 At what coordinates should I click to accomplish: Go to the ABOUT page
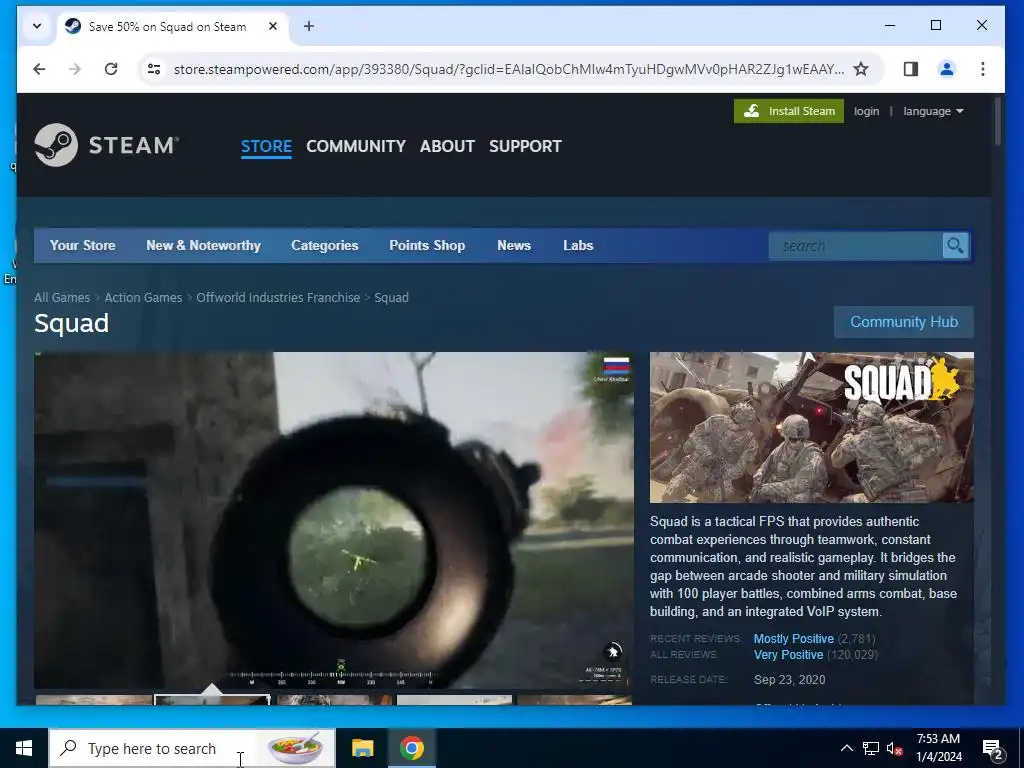coord(447,146)
